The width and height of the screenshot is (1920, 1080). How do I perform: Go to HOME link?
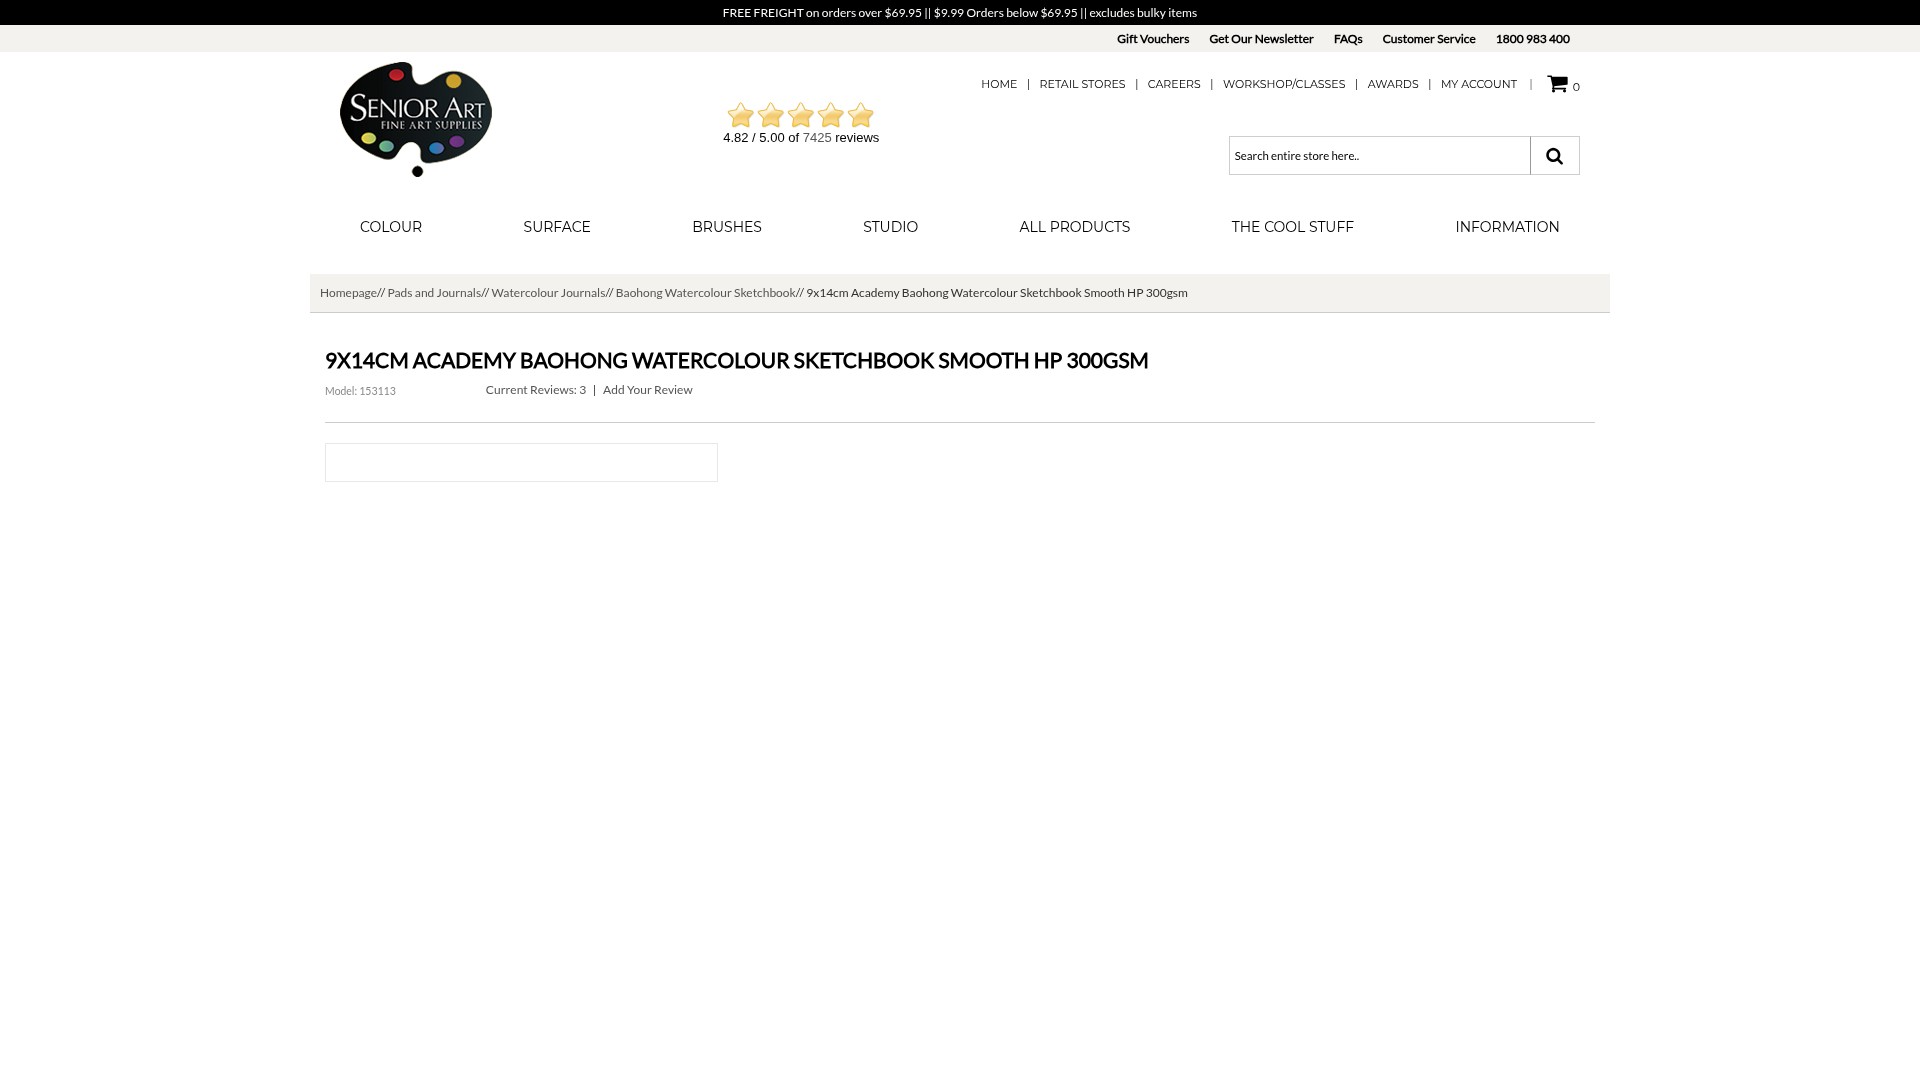[x=999, y=84]
